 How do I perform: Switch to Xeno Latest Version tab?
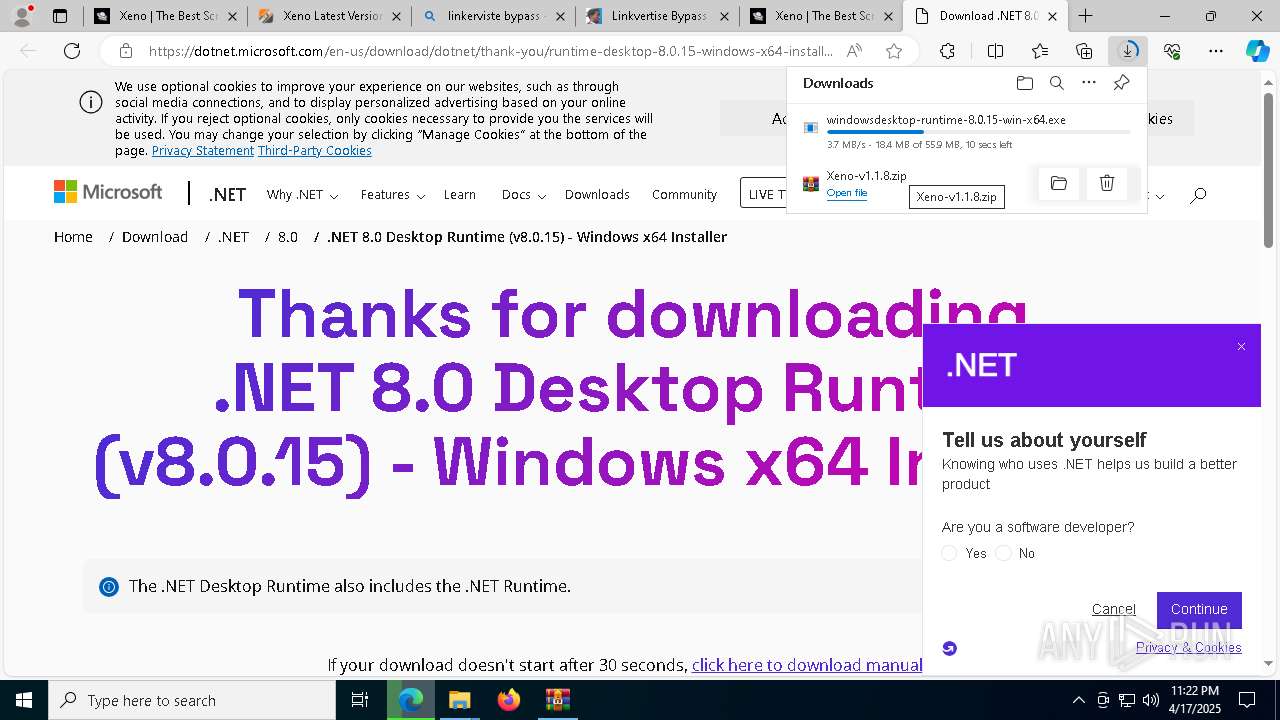(x=329, y=16)
